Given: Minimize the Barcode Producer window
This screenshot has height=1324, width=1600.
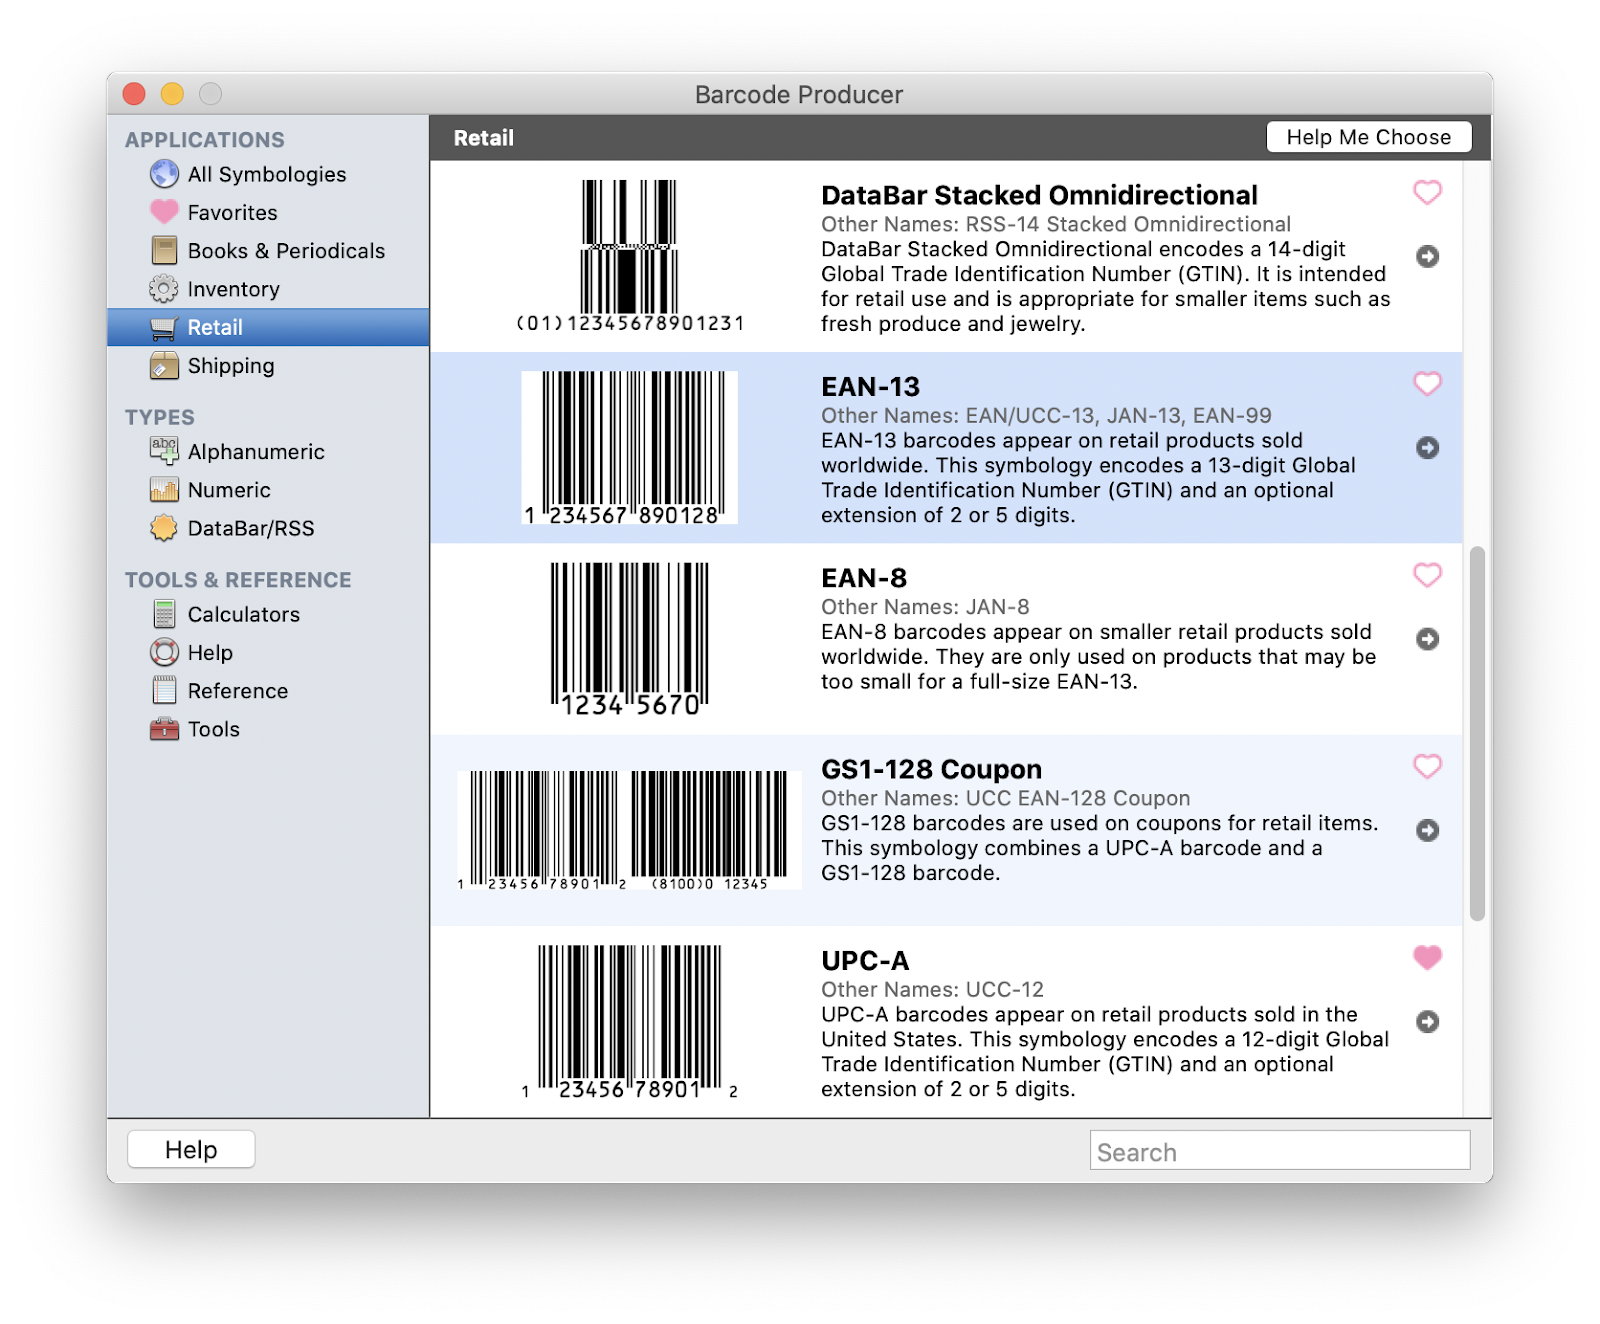Looking at the screenshot, I should [x=172, y=94].
